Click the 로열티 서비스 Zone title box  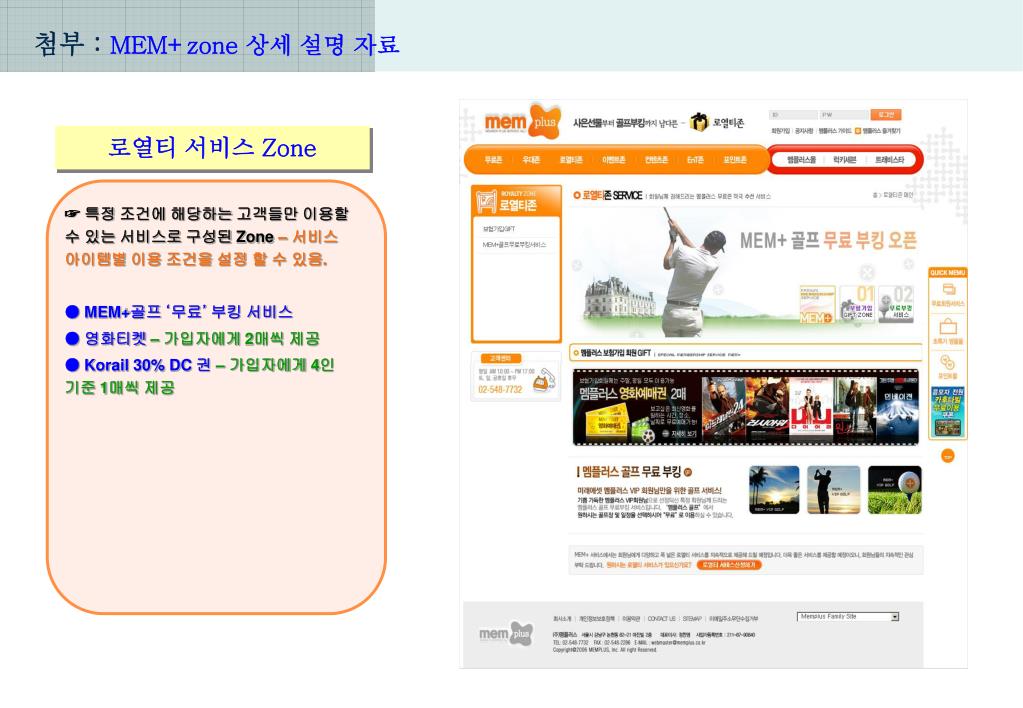[213, 149]
